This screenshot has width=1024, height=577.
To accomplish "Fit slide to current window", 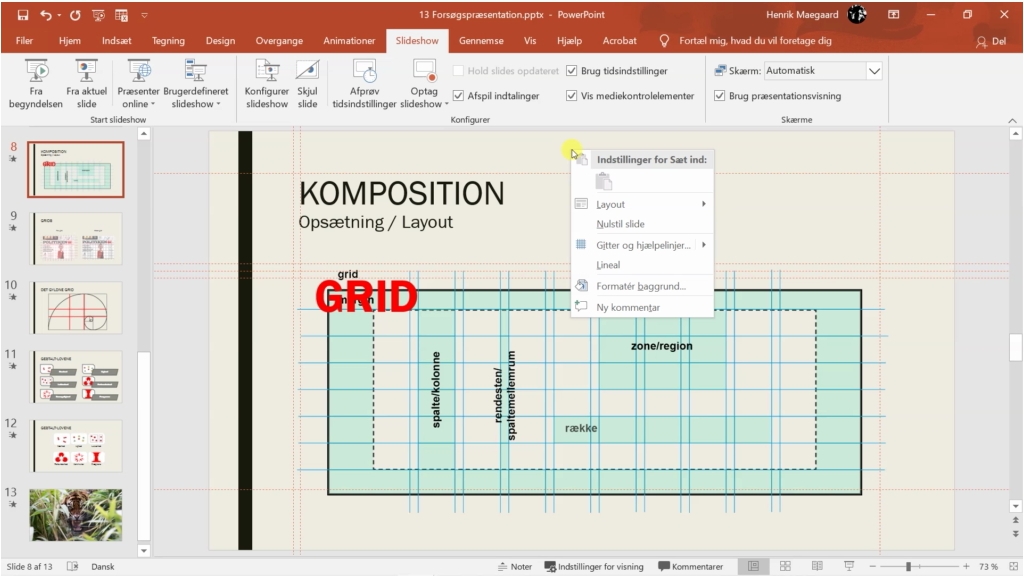I will (x=1014, y=566).
